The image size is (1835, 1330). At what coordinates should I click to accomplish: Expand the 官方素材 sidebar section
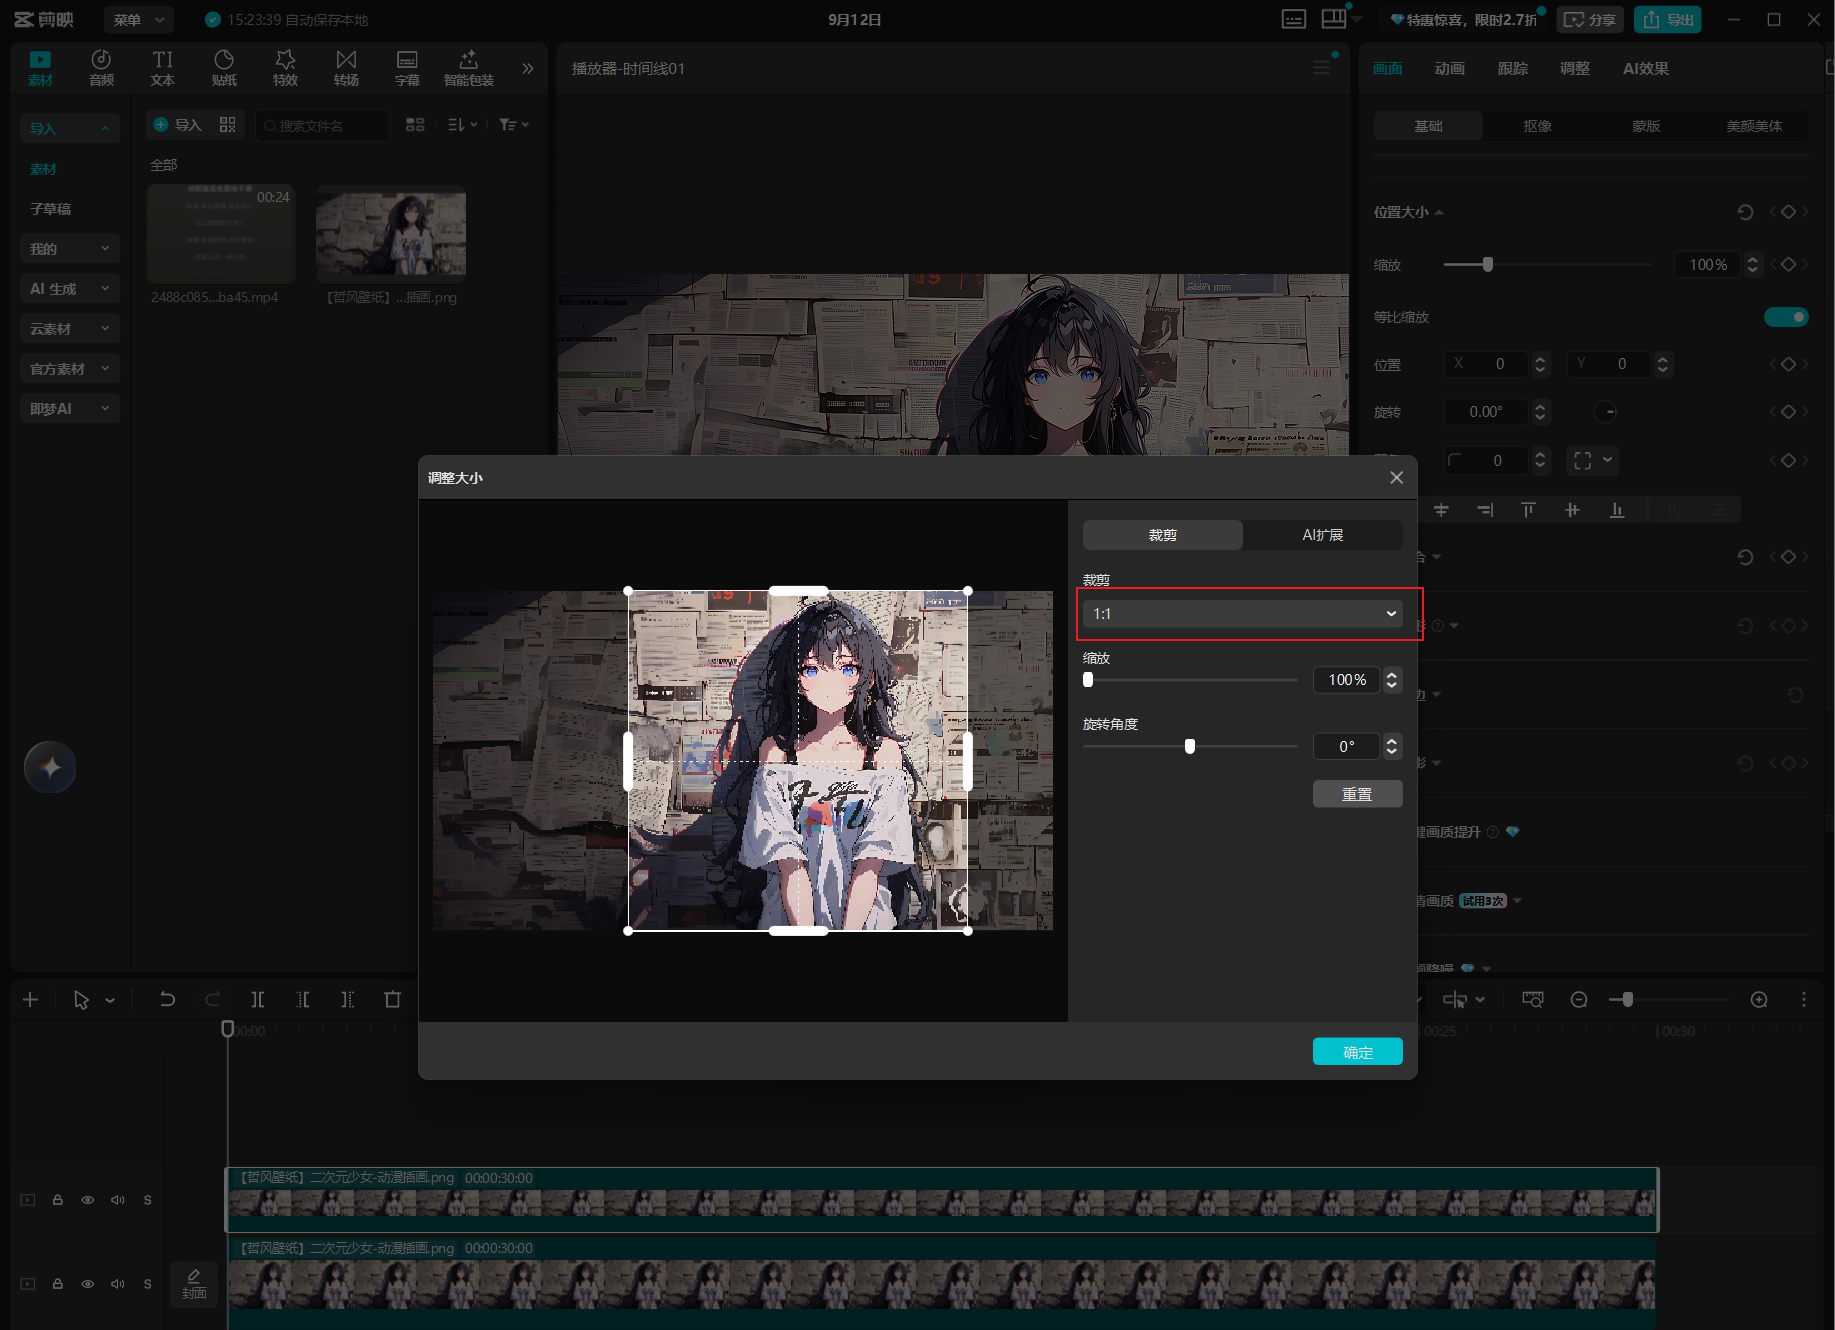[x=70, y=368]
